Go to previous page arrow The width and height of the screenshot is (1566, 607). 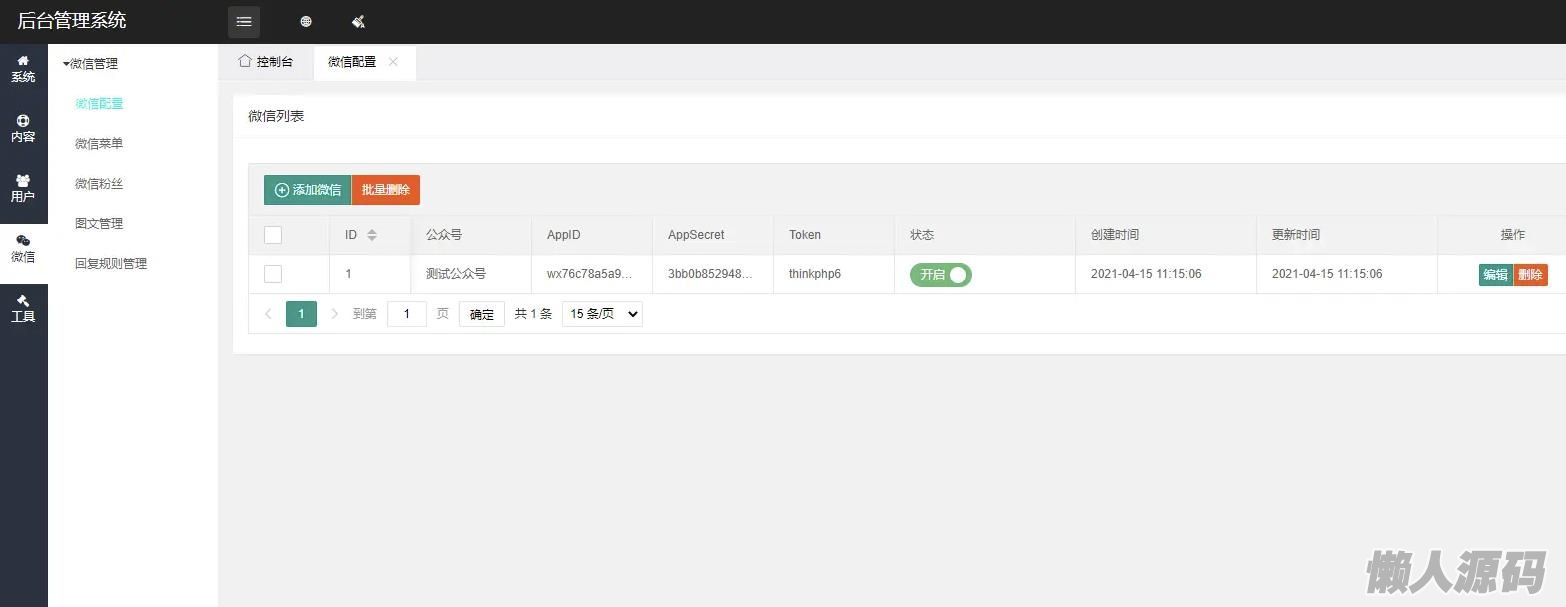pyautogui.click(x=268, y=314)
